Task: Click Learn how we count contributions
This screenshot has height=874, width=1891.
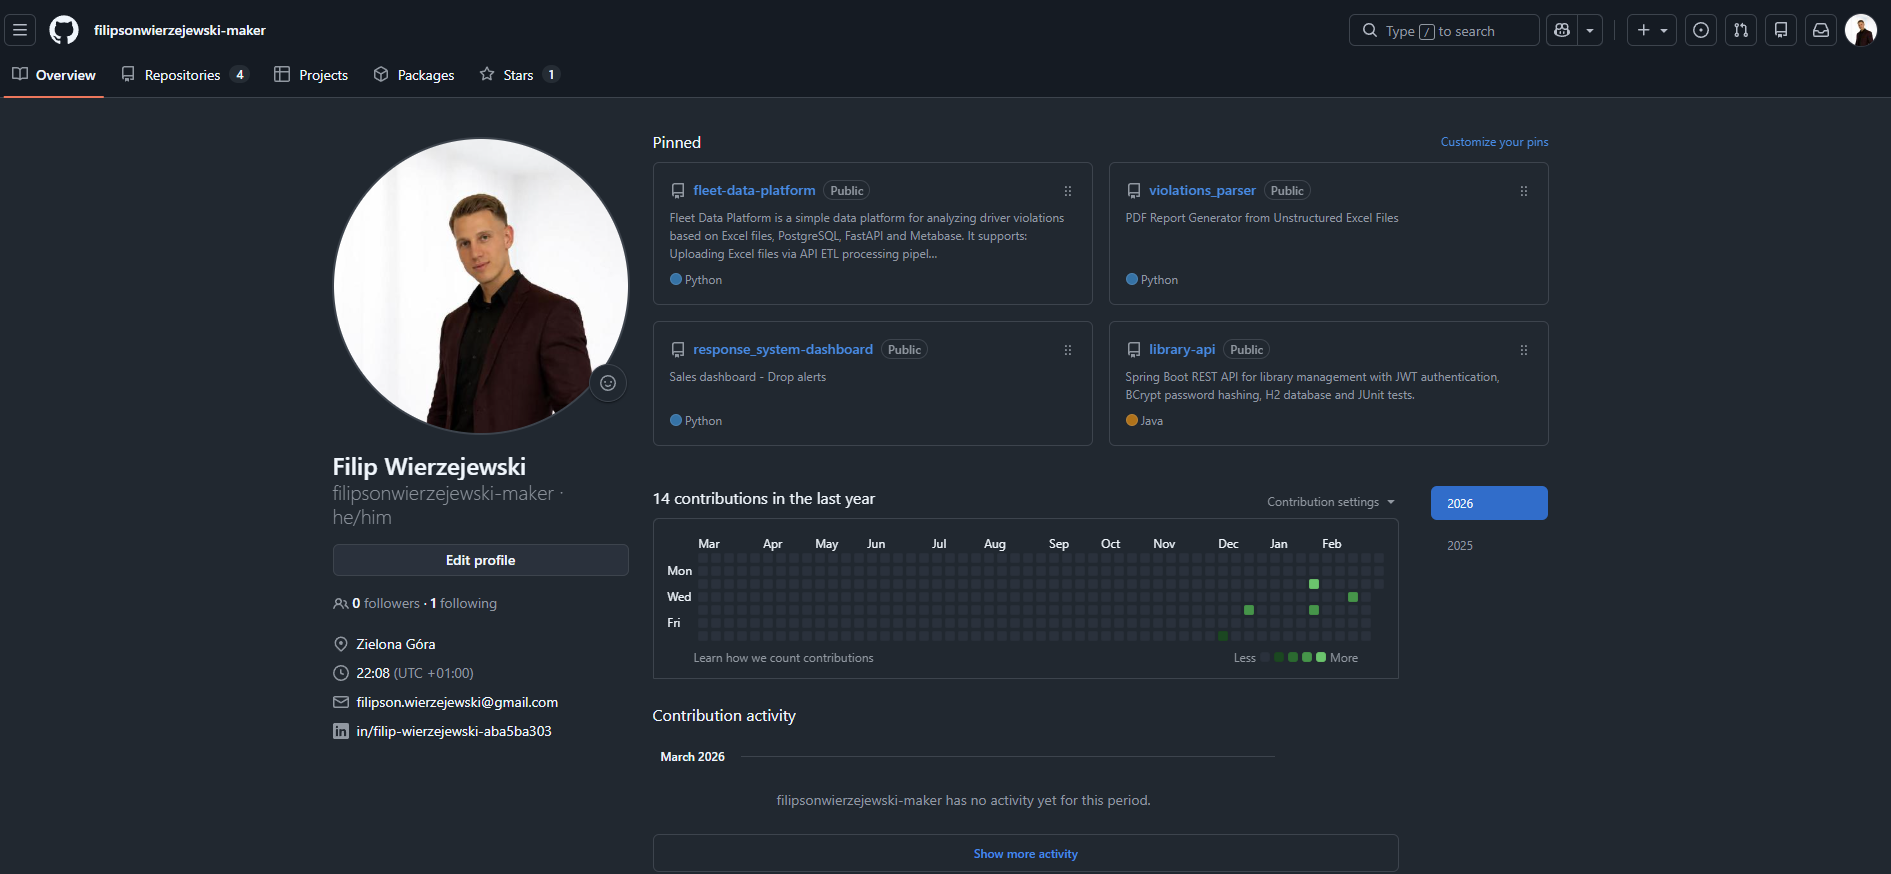Action: (783, 658)
